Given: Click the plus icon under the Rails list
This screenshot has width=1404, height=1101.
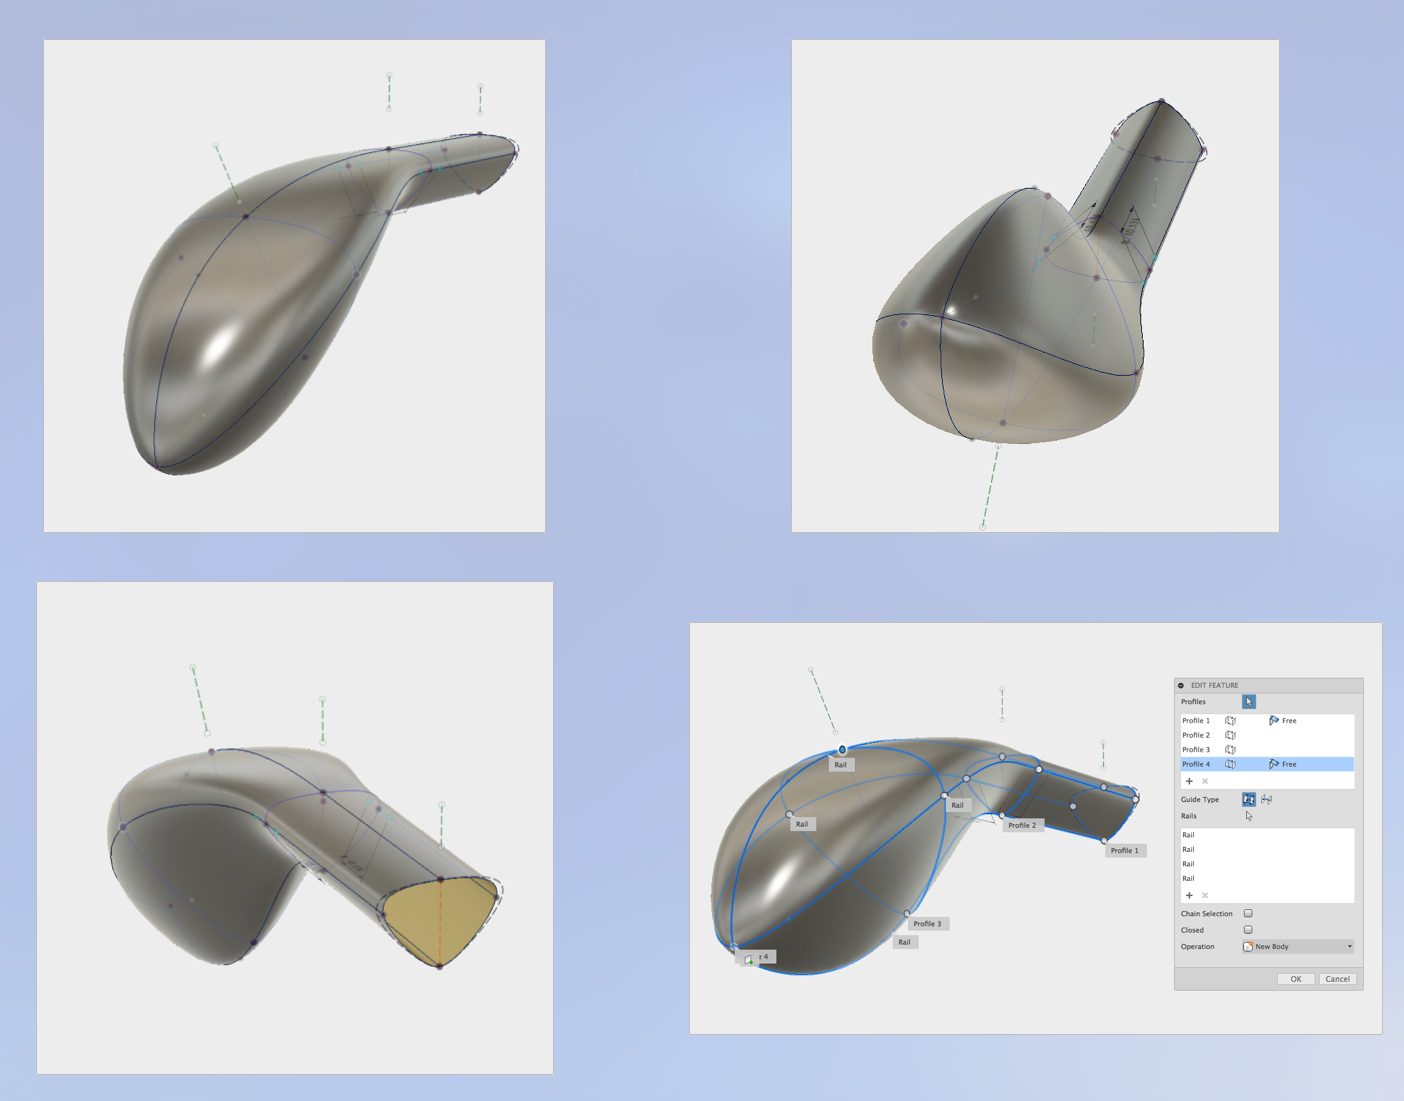Looking at the screenshot, I should [1189, 894].
